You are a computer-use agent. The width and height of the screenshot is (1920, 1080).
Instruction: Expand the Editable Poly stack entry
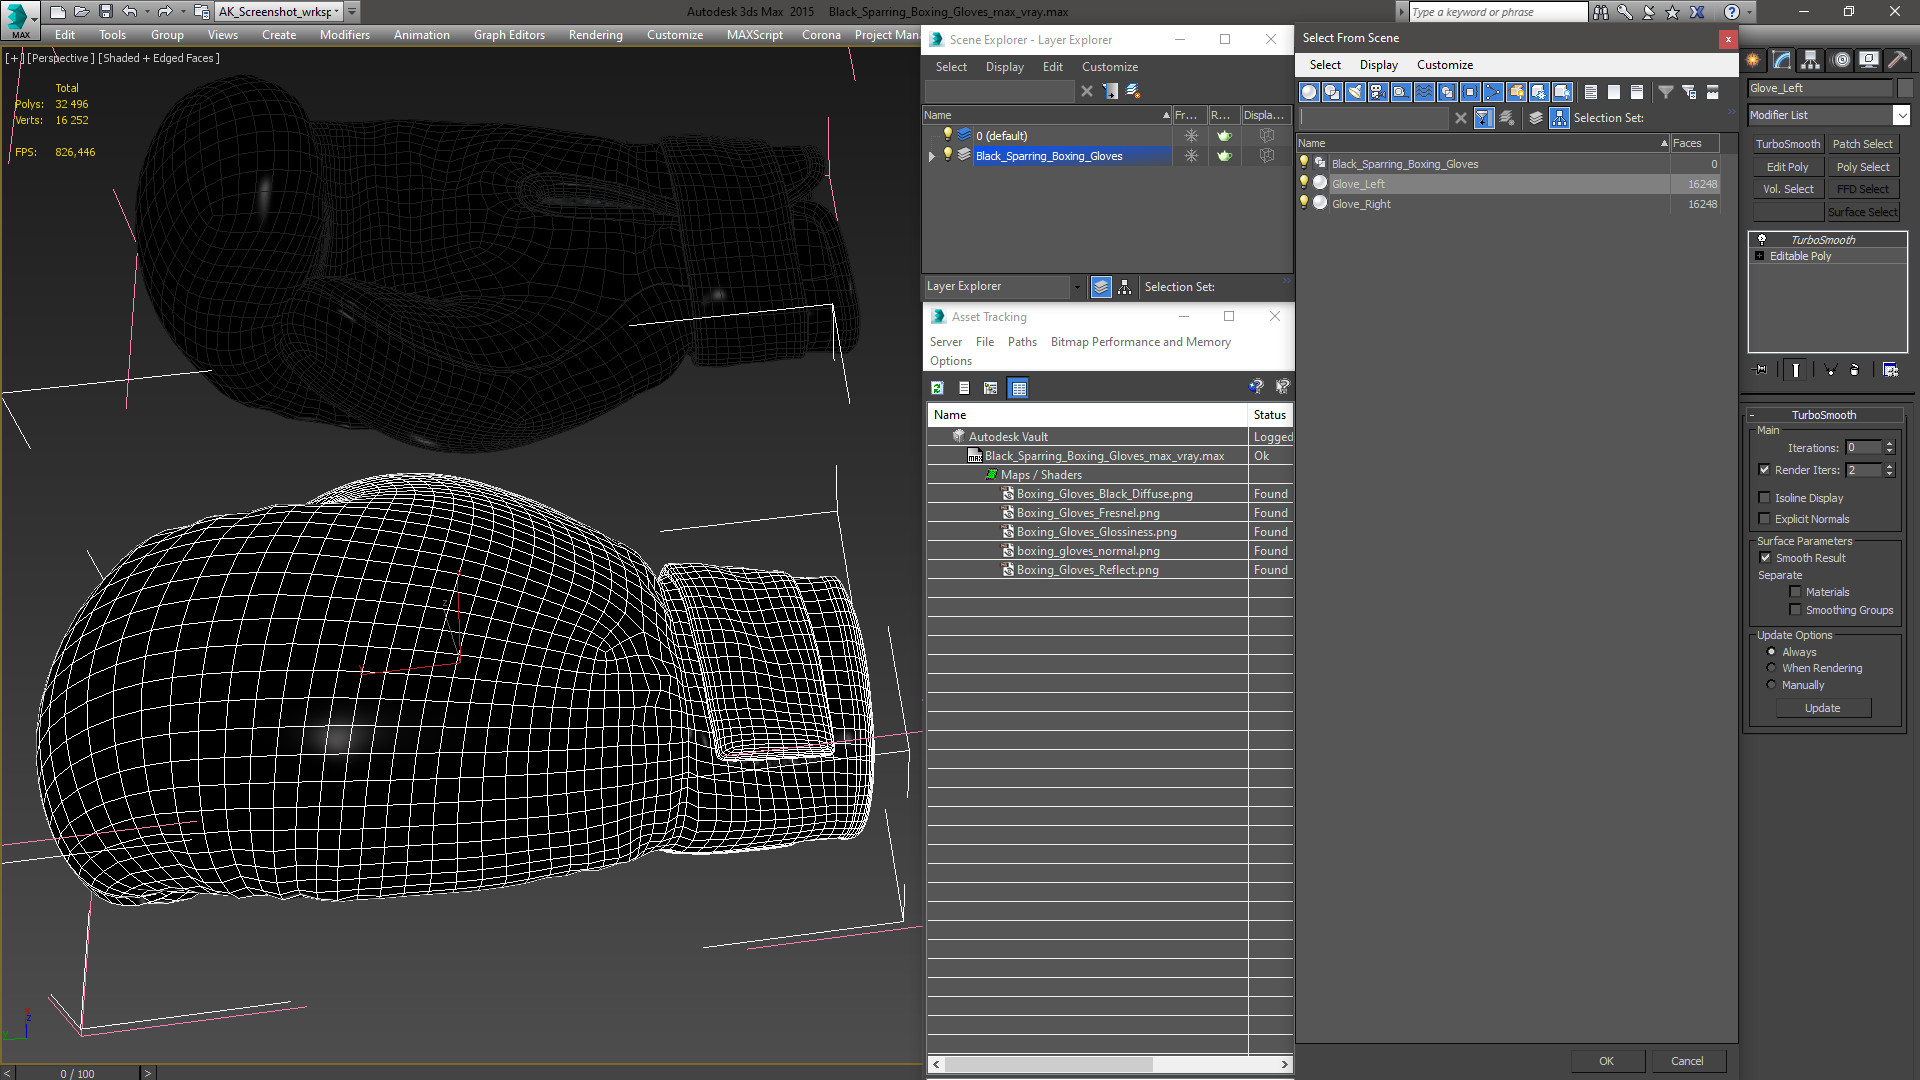coord(1760,256)
